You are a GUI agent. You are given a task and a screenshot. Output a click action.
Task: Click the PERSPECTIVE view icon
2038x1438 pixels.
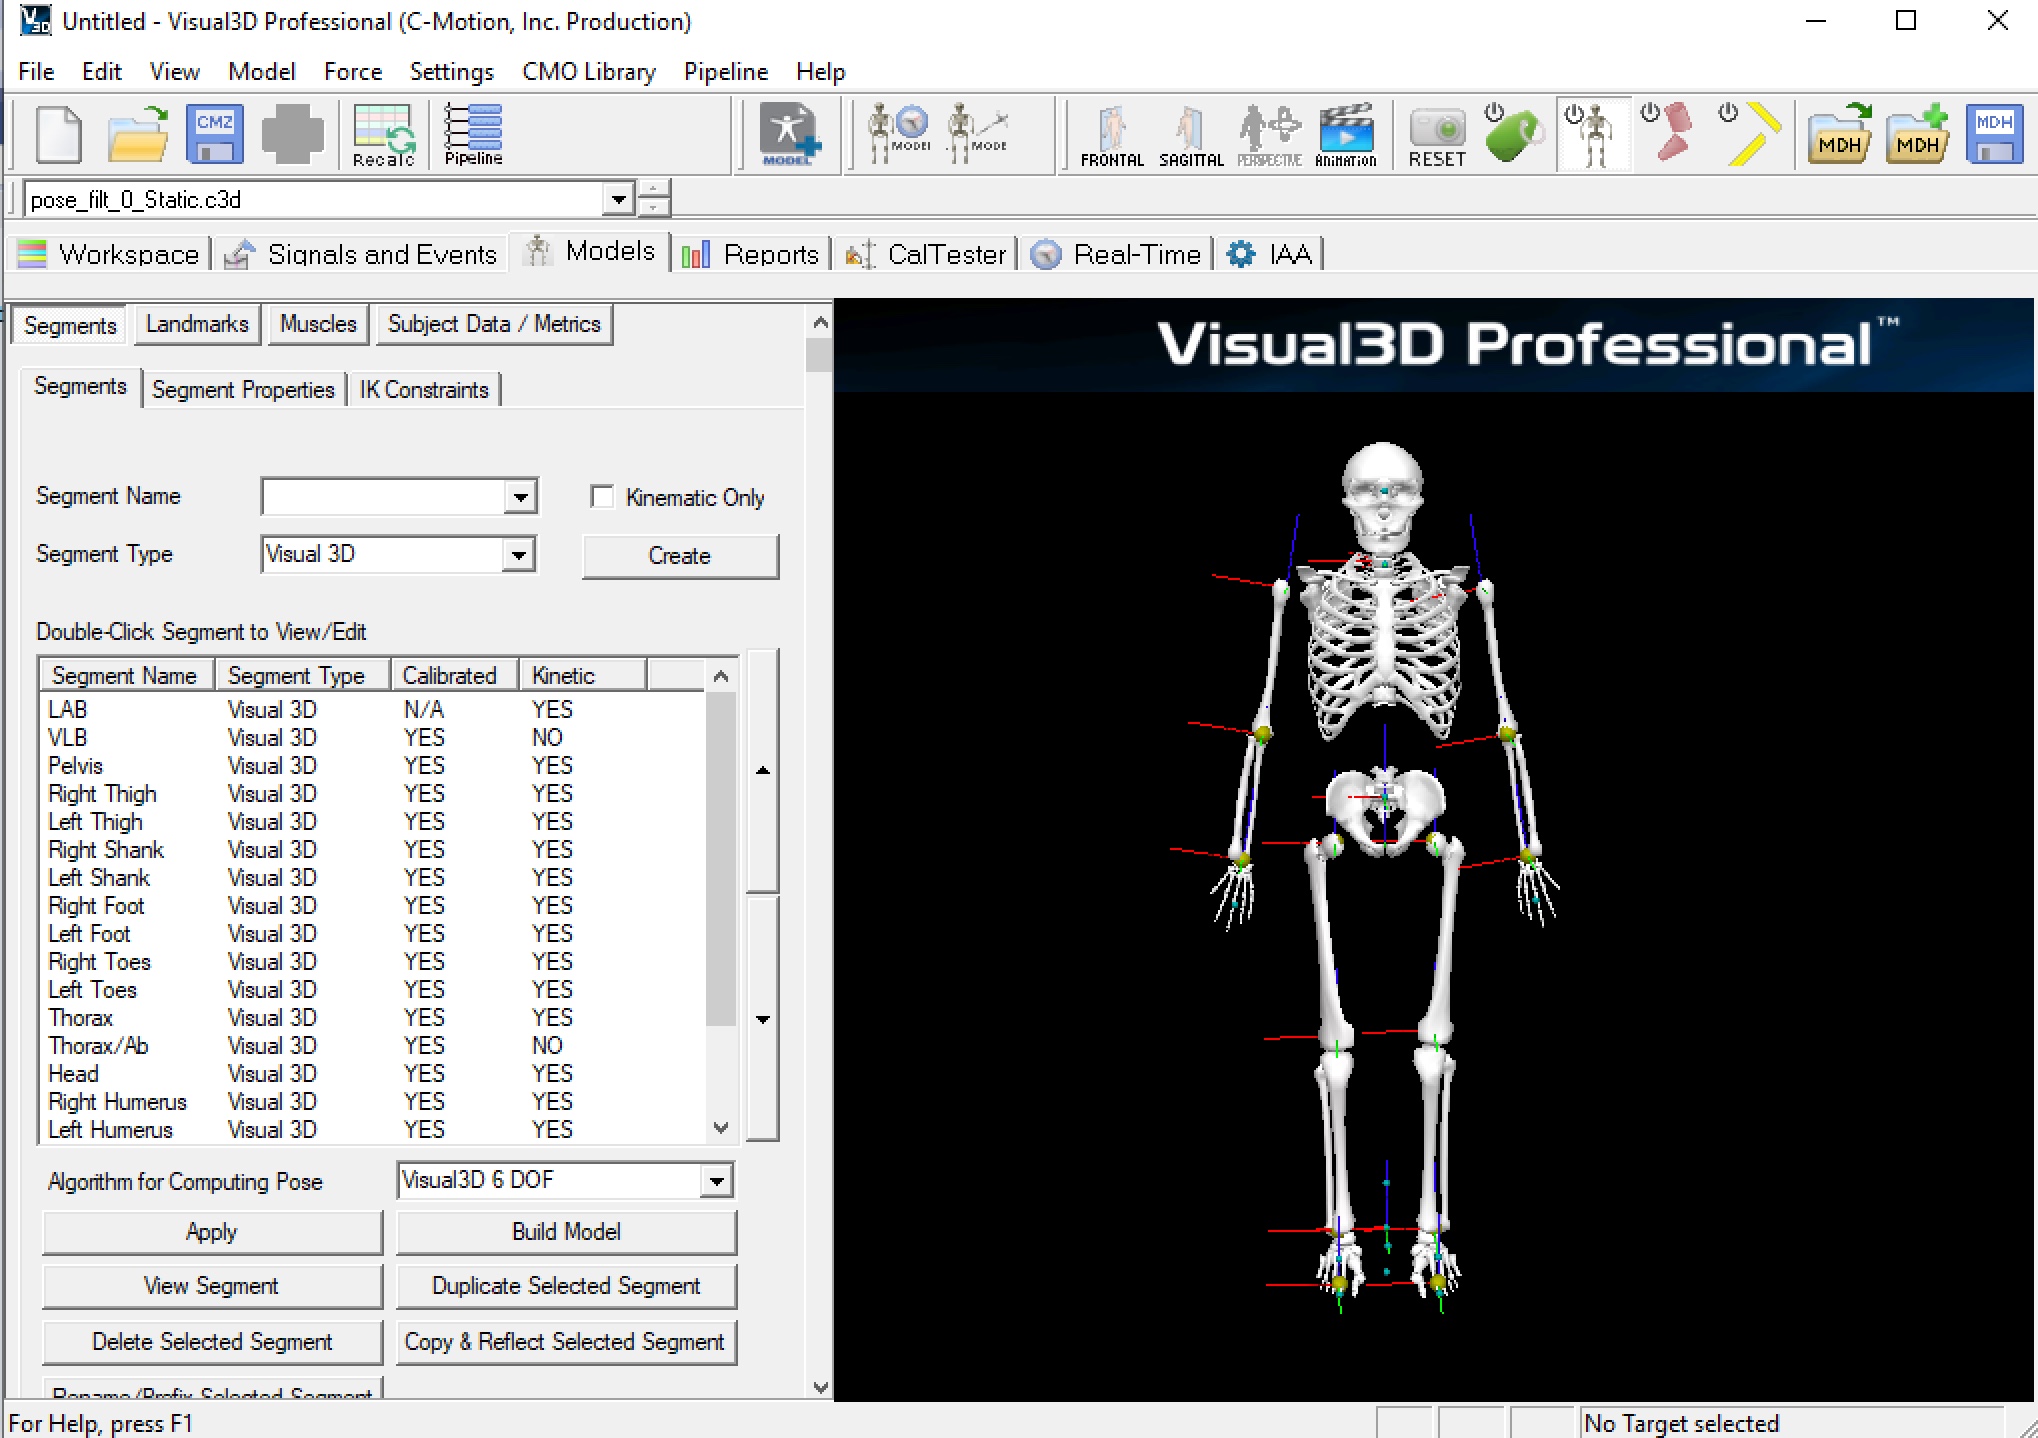[1269, 136]
